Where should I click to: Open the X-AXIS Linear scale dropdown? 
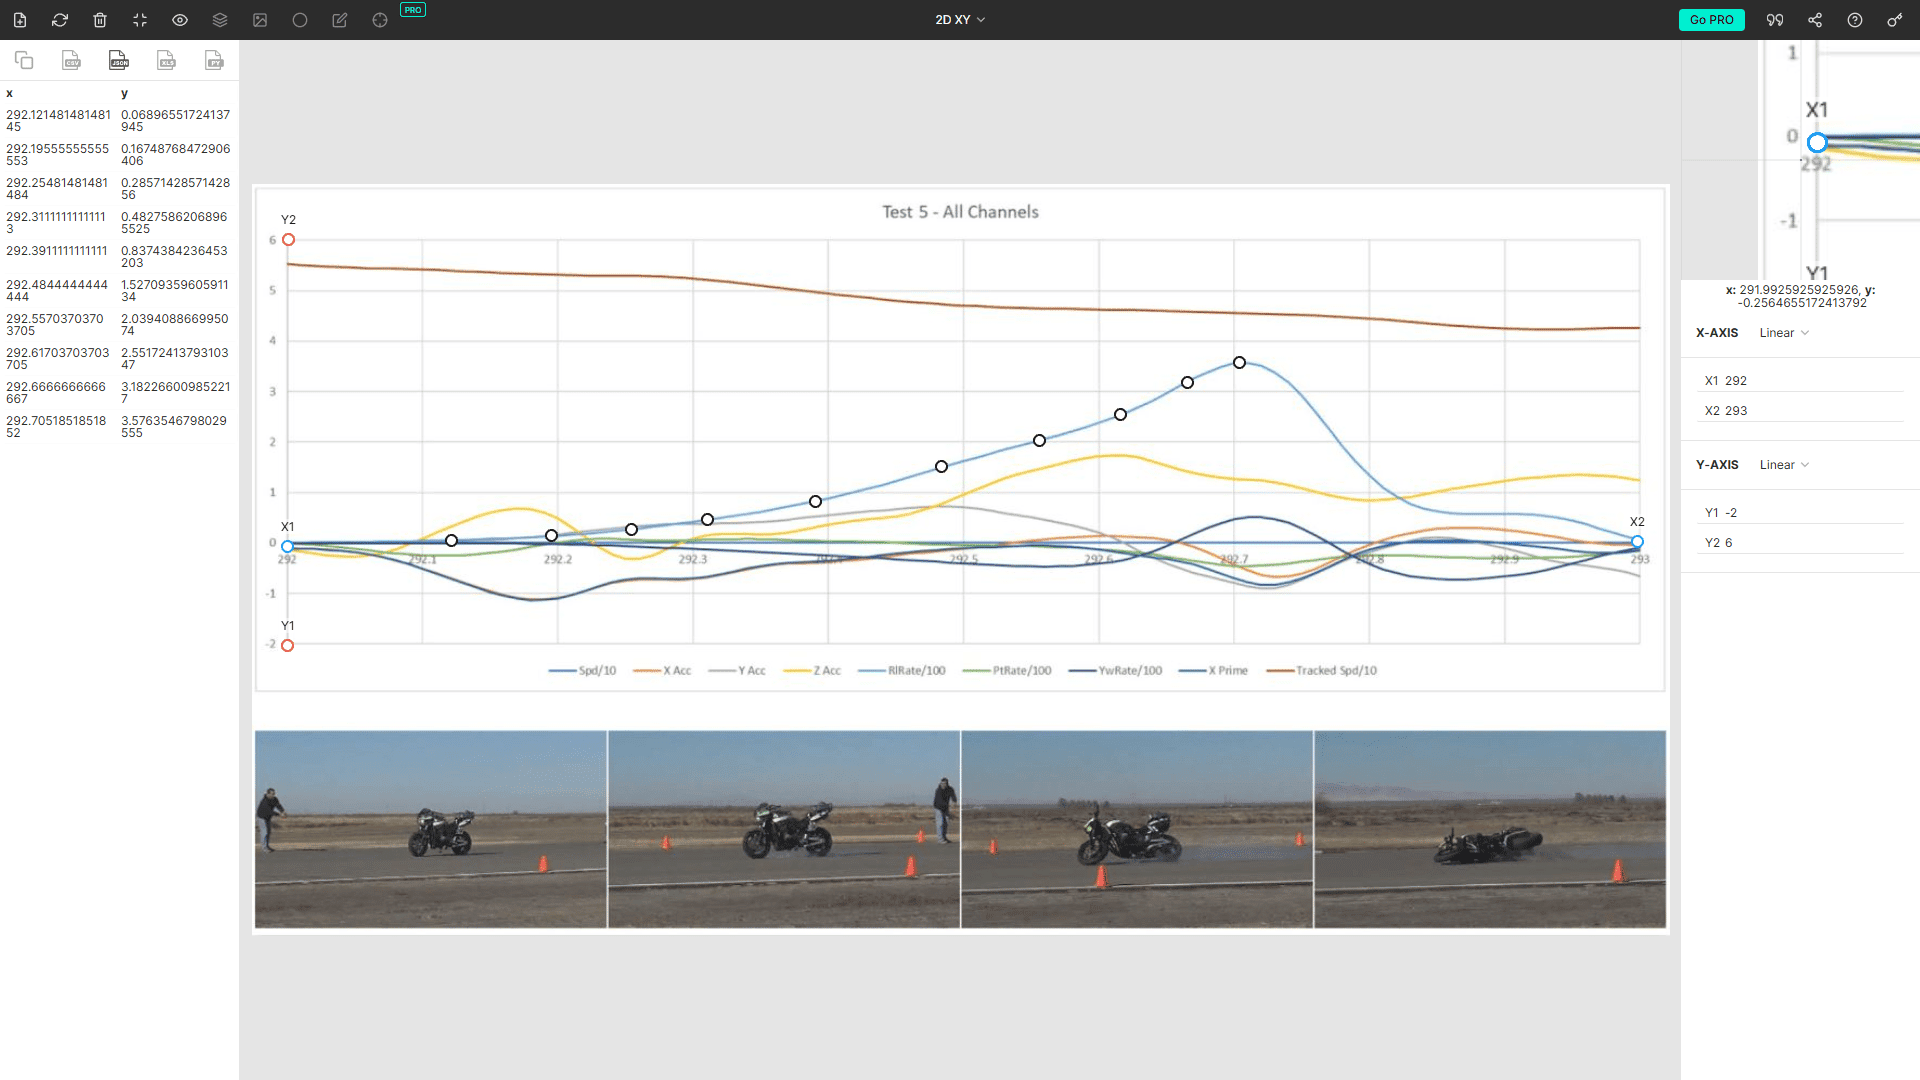click(x=1784, y=333)
